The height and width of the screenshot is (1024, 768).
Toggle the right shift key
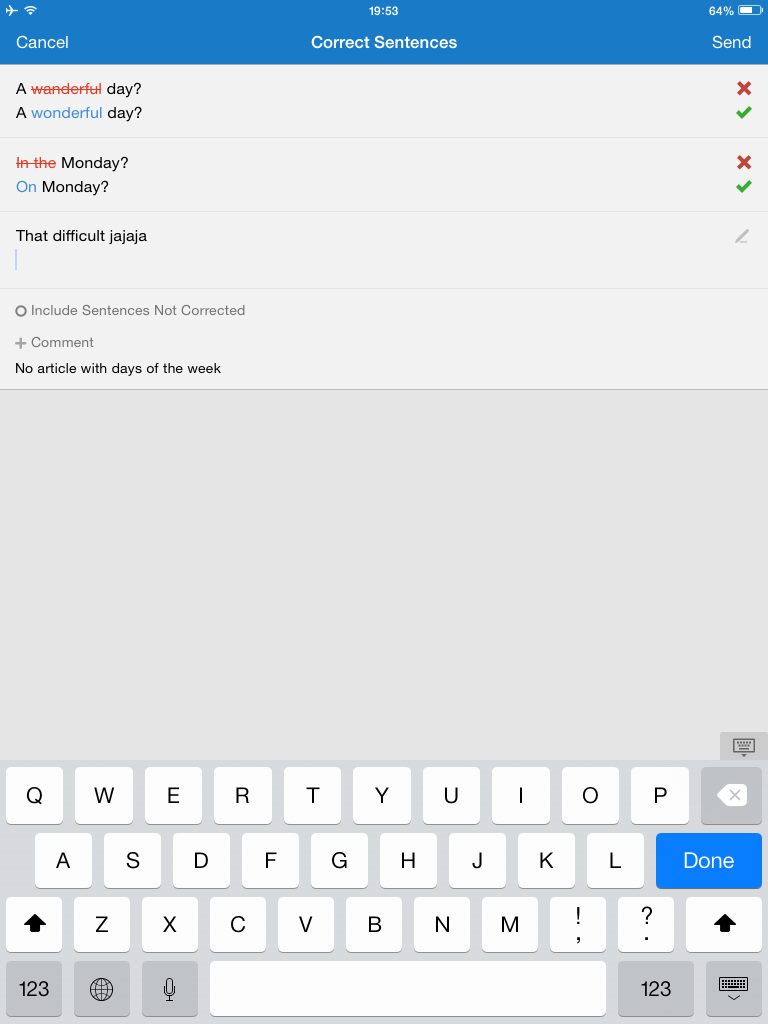click(x=724, y=924)
